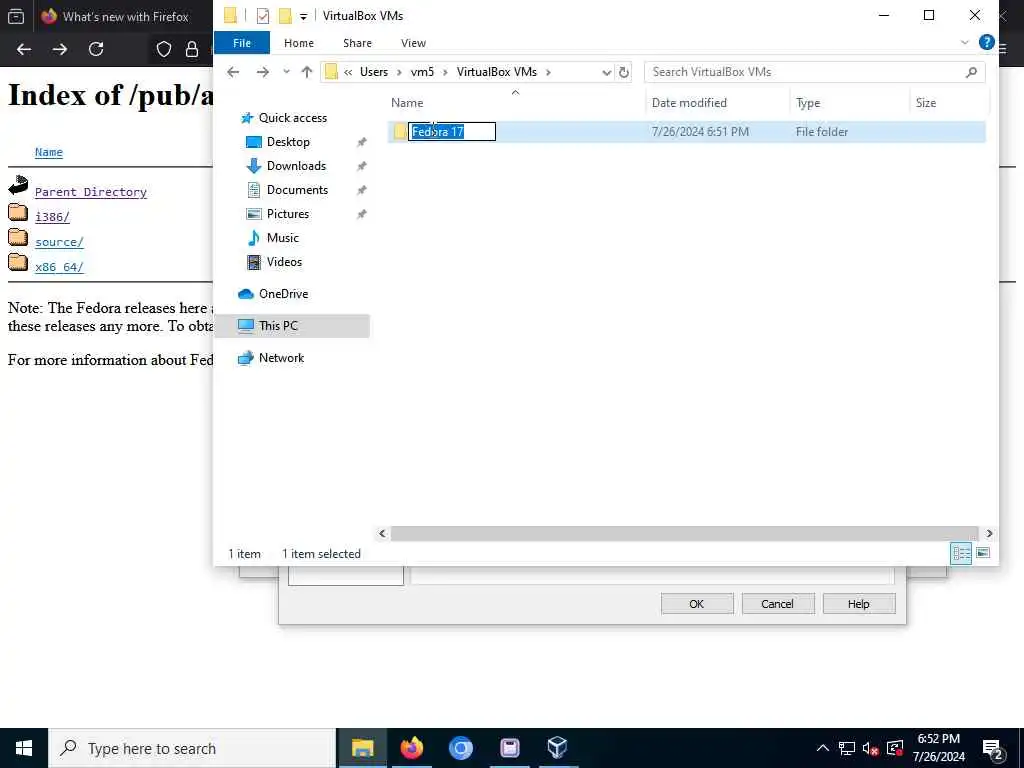Select Music in the navigation pane
Screen dimensions: 1024x768
282,238
